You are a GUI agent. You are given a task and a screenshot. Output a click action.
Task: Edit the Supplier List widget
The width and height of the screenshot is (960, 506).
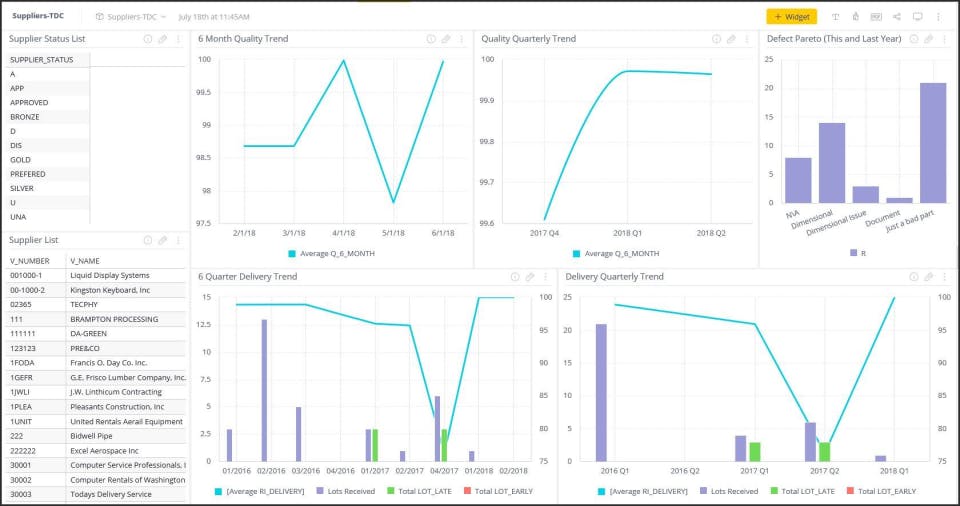(162, 240)
